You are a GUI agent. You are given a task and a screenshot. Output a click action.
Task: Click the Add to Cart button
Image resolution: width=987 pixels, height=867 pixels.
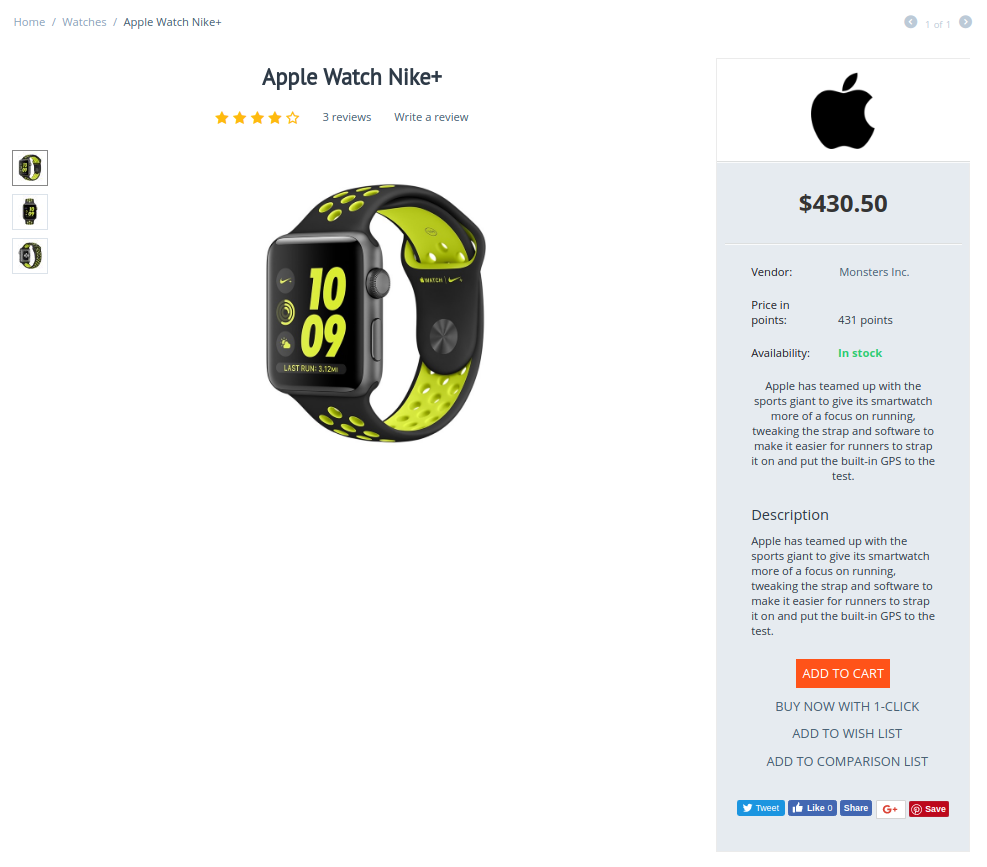pyautogui.click(x=843, y=674)
